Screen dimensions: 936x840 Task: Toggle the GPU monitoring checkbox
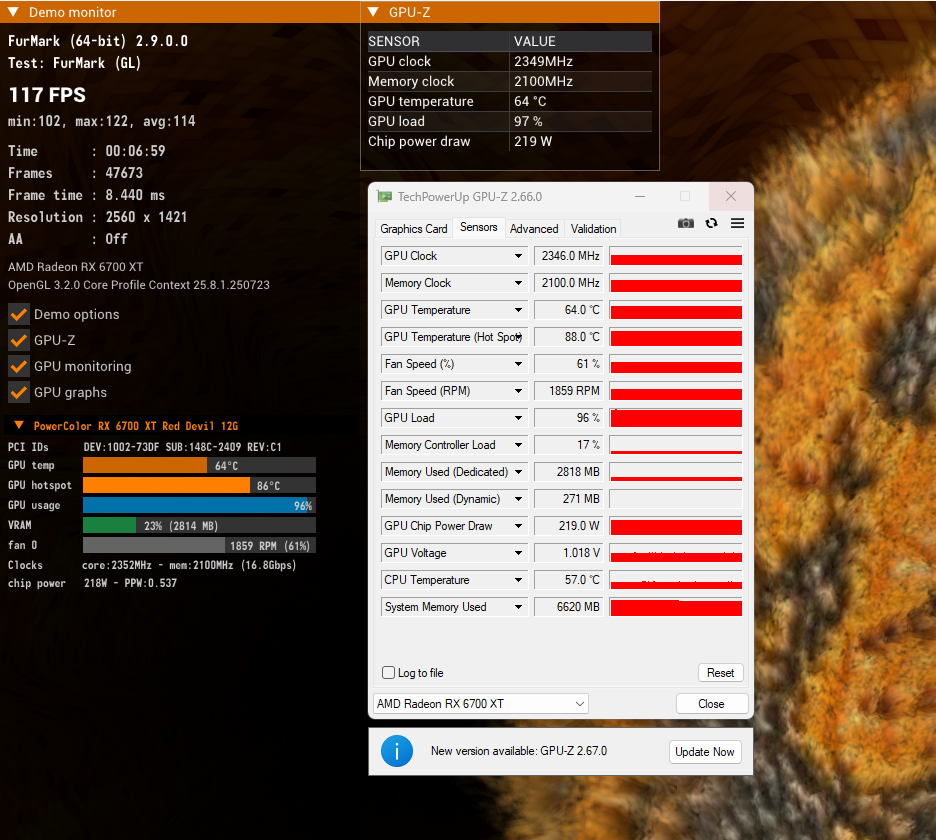pos(19,366)
